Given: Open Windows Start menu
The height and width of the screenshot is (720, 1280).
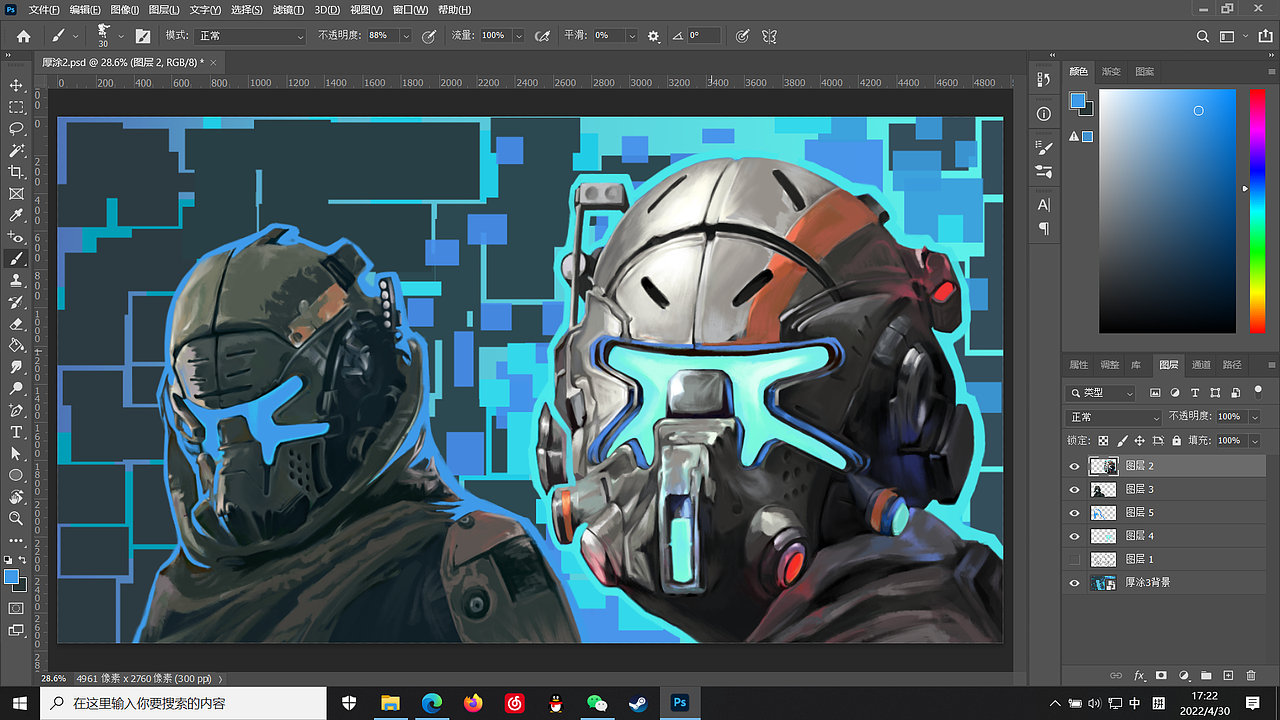Looking at the screenshot, I should coord(20,703).
